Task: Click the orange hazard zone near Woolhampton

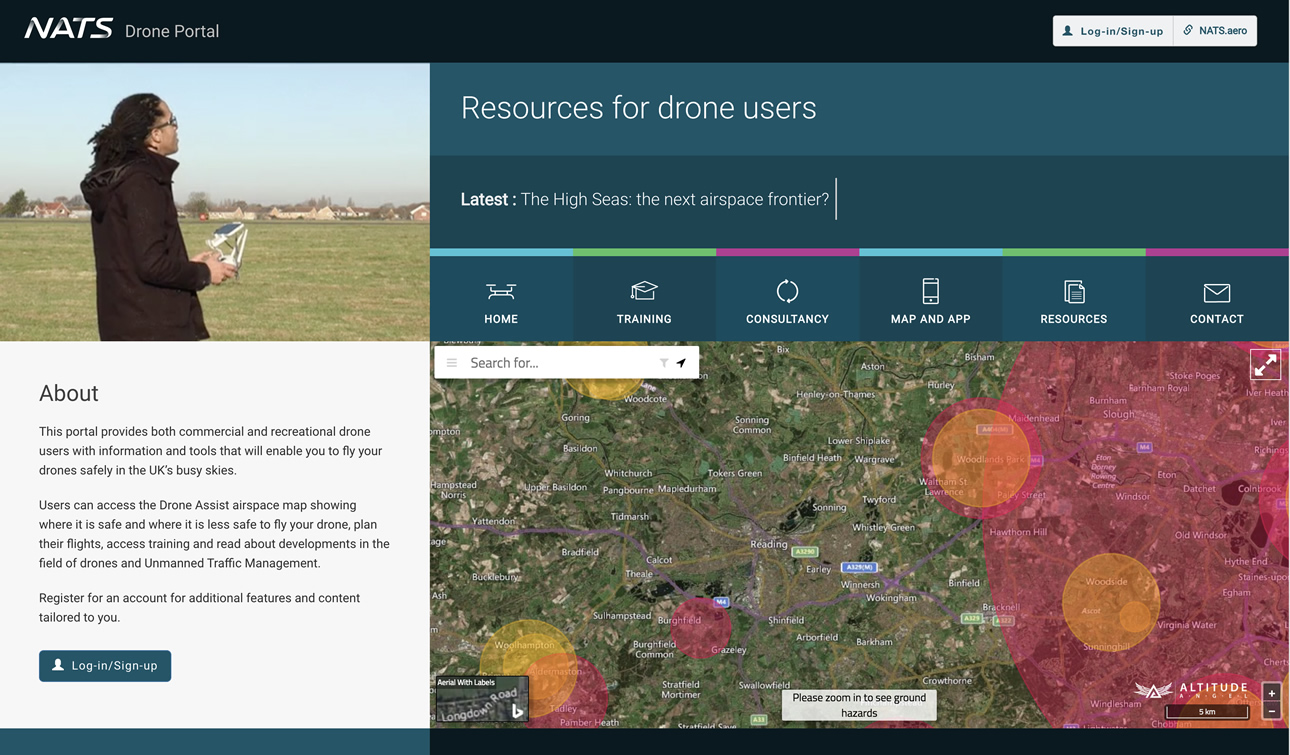Action: click(528, 666)
